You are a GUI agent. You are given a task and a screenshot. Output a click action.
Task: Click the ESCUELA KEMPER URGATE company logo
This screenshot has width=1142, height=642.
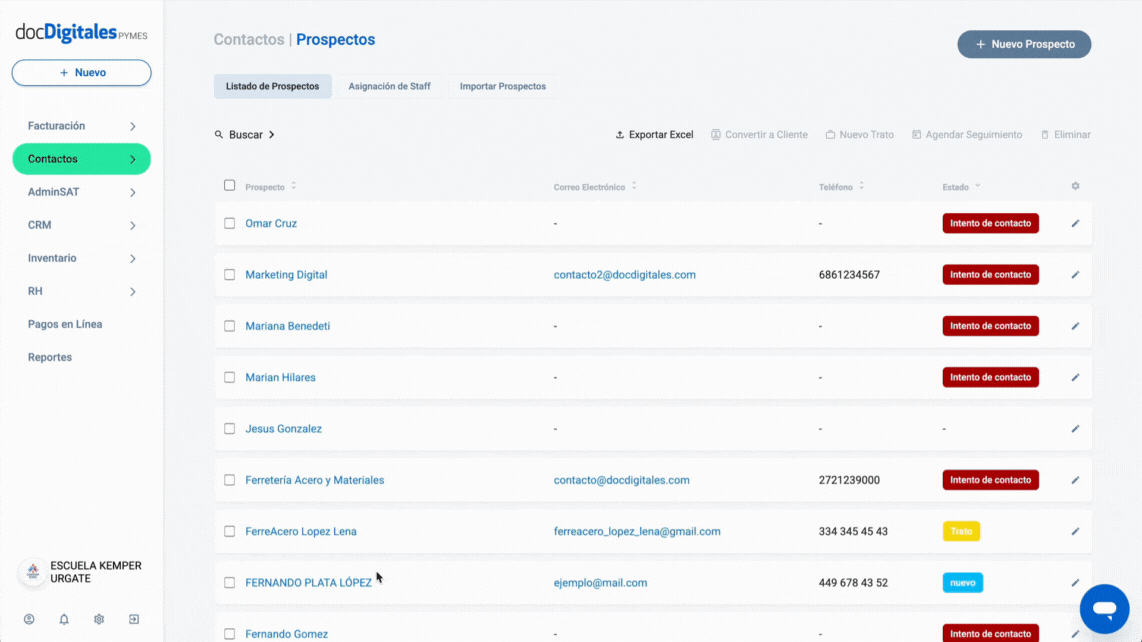(x=32, y=572)
